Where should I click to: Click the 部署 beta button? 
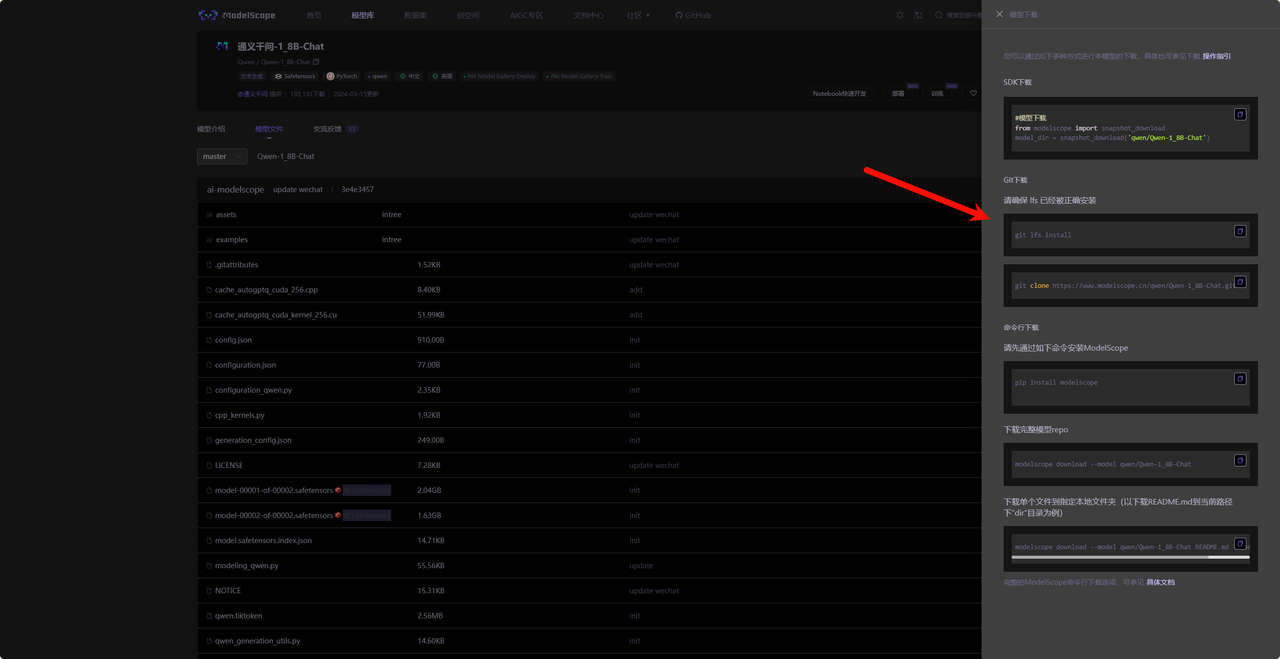point(898,93)
